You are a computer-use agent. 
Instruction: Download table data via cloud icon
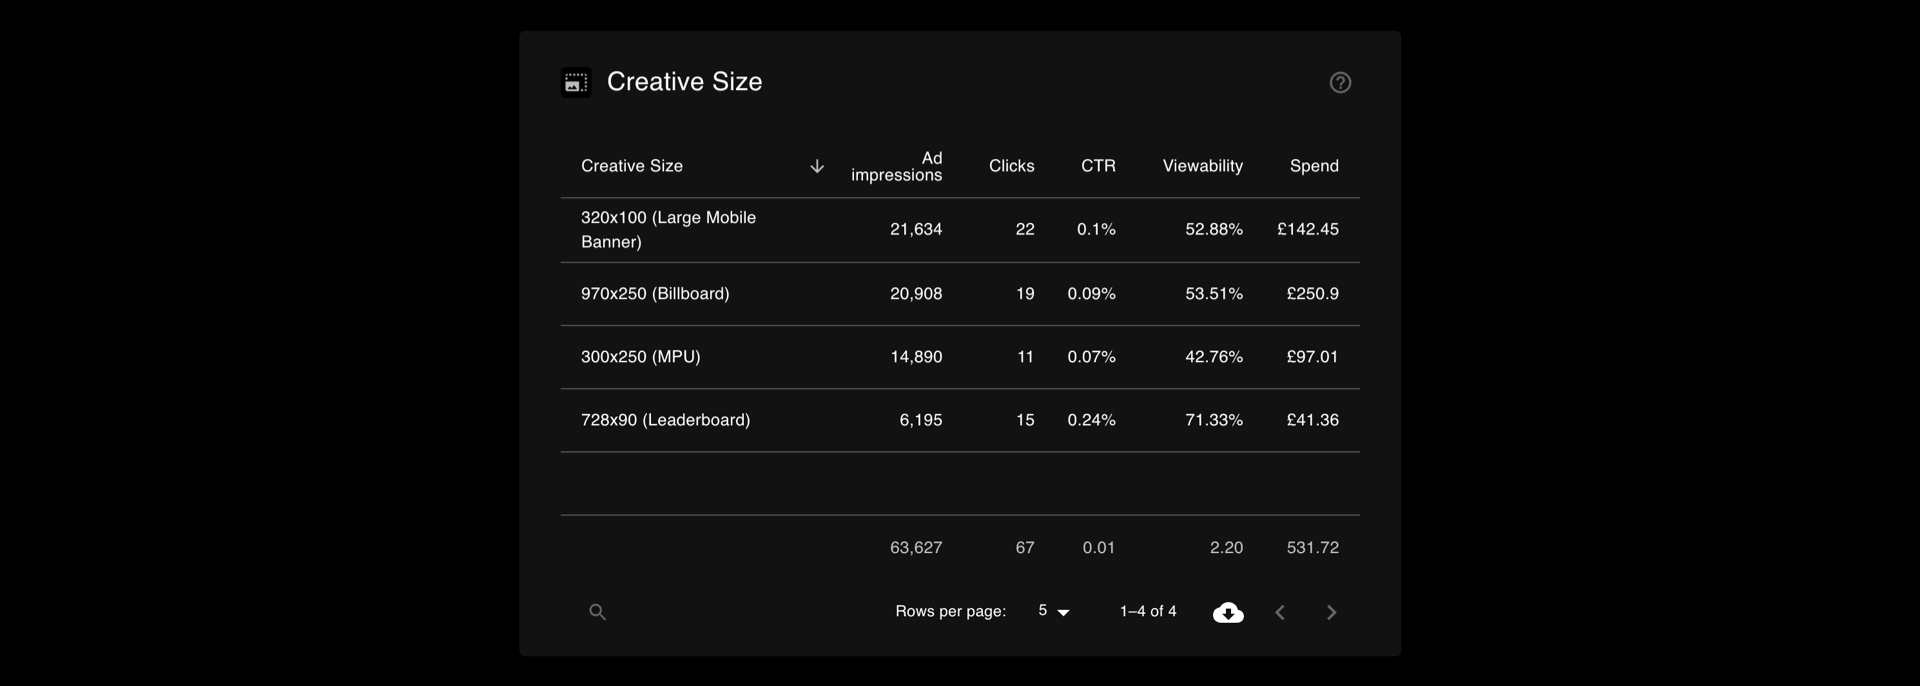pyautogui.click(x=1228, y=612)
